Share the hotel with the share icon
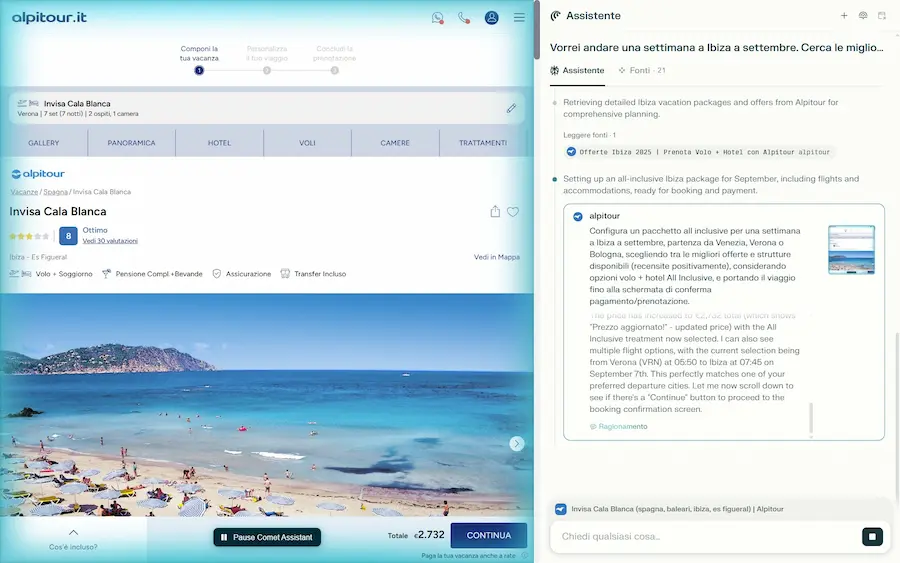Viewport: 900px width, 563px height. coord(495,211)
